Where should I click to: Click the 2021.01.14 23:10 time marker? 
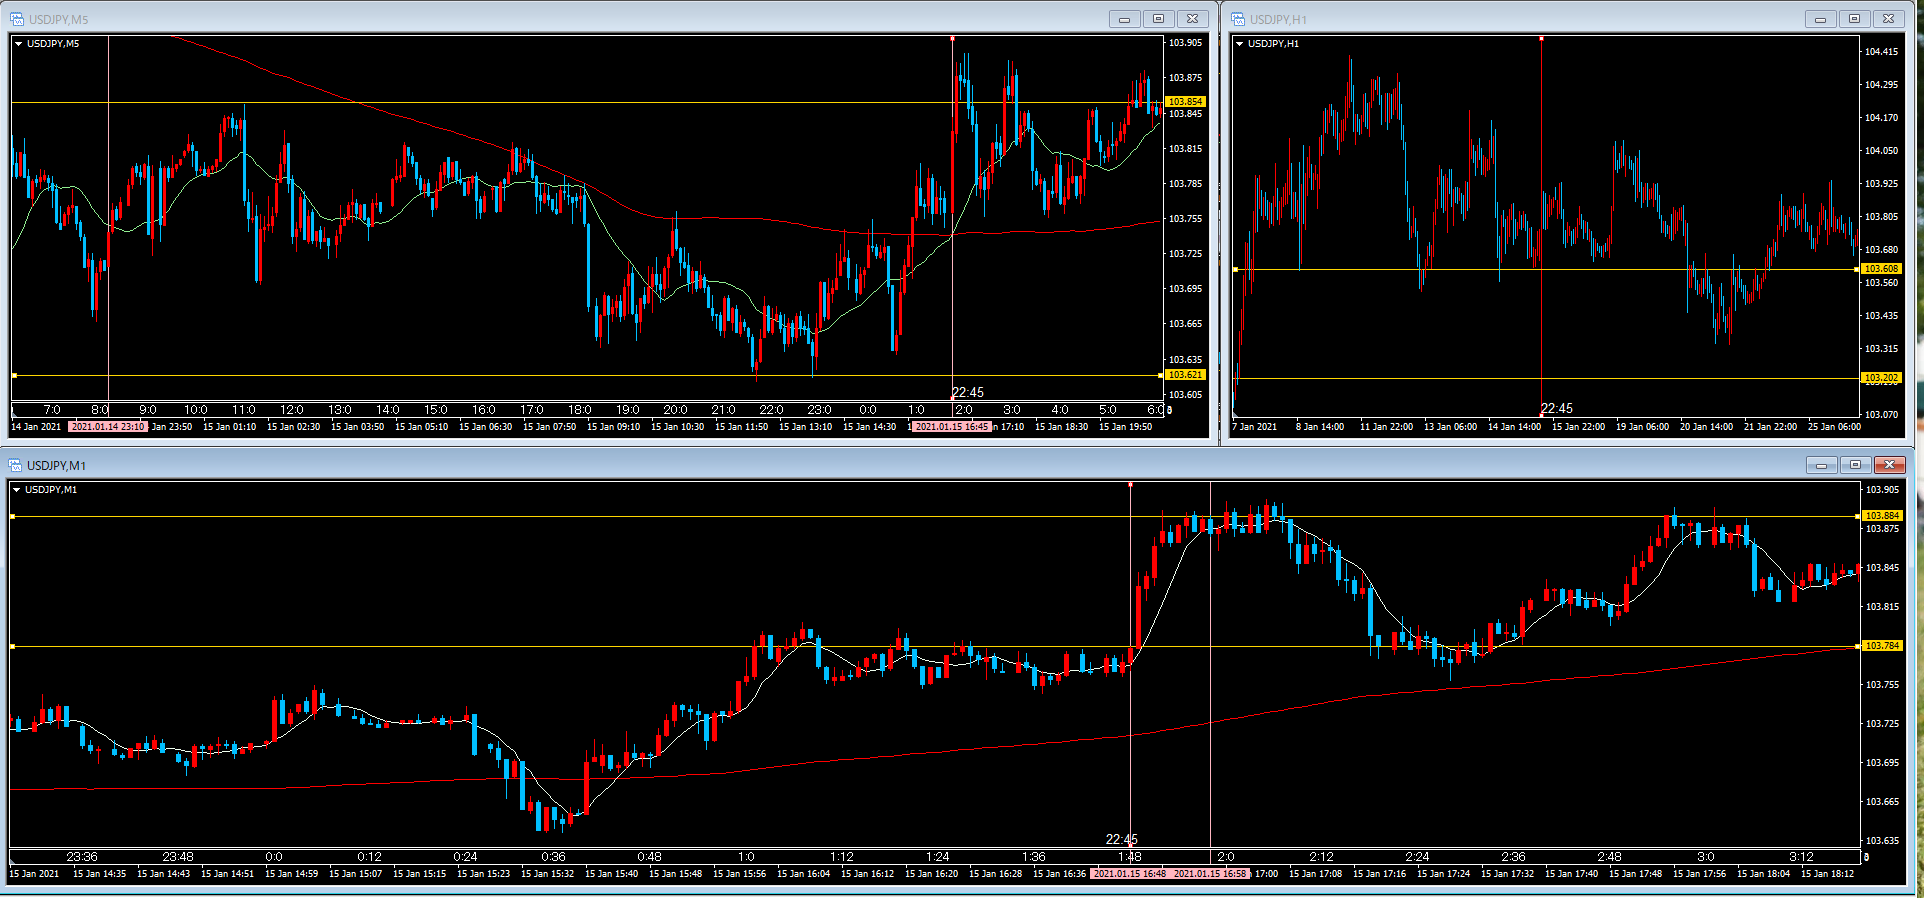108,427
